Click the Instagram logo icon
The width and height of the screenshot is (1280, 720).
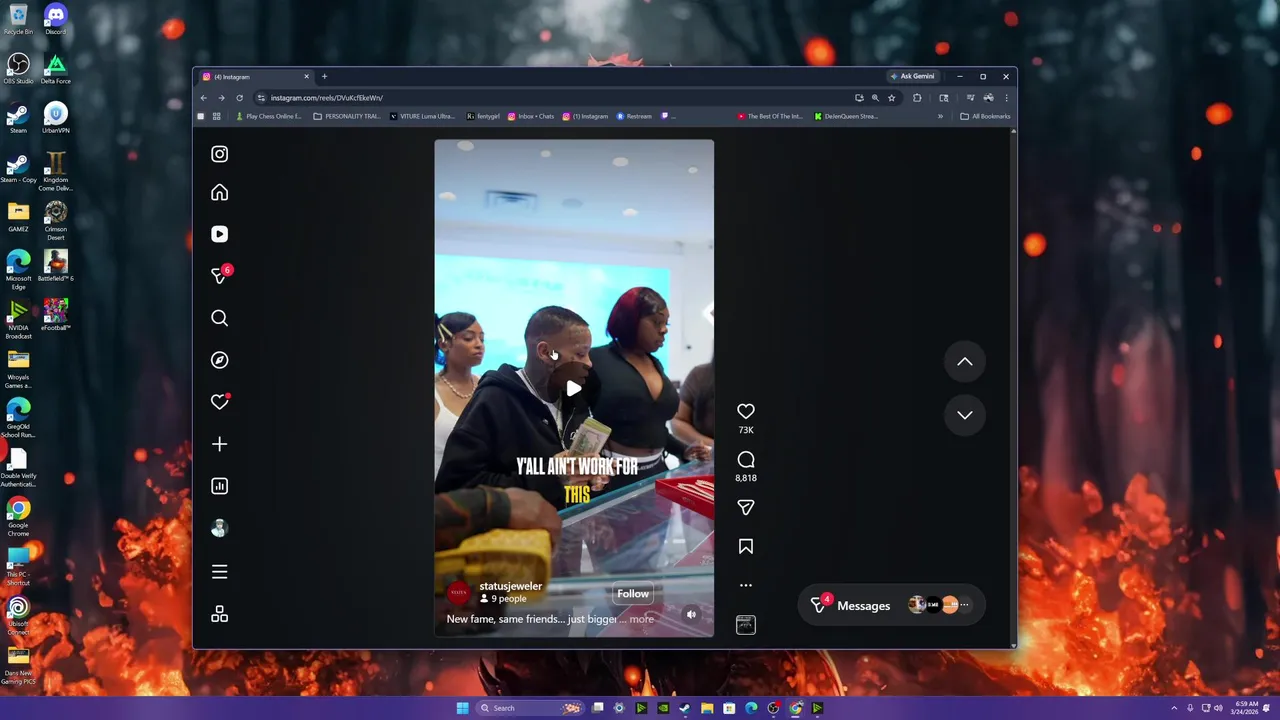(220, 154)
